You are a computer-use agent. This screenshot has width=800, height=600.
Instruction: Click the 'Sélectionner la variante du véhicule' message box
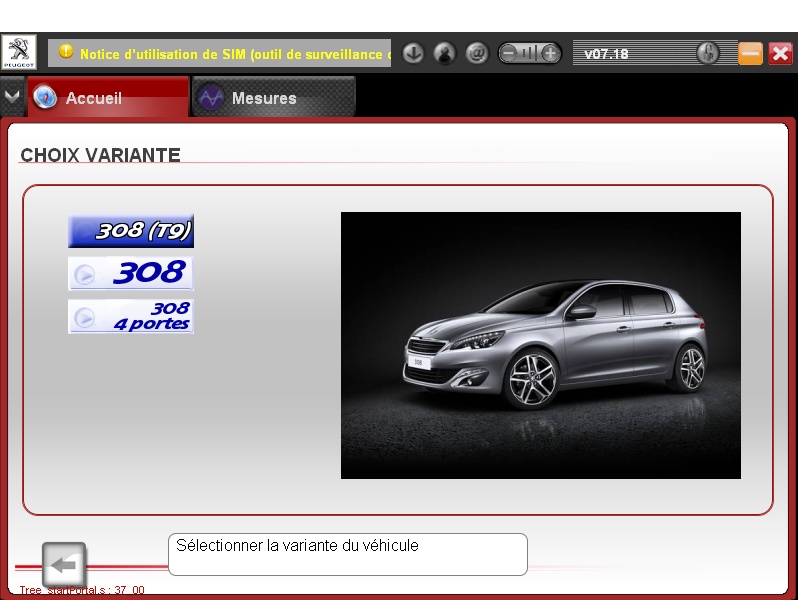tap(348, 555)
